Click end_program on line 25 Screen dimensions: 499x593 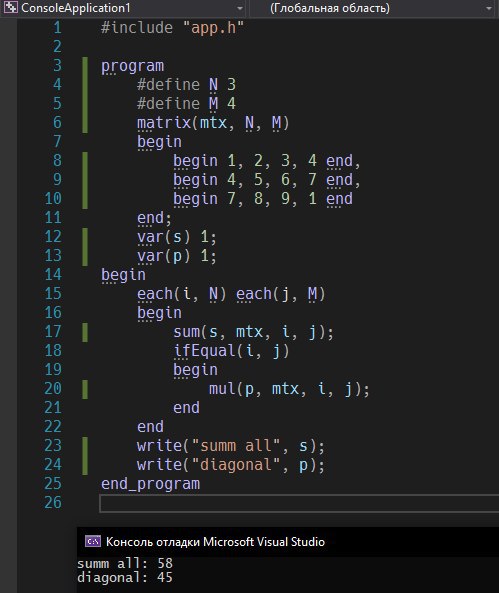150,484
